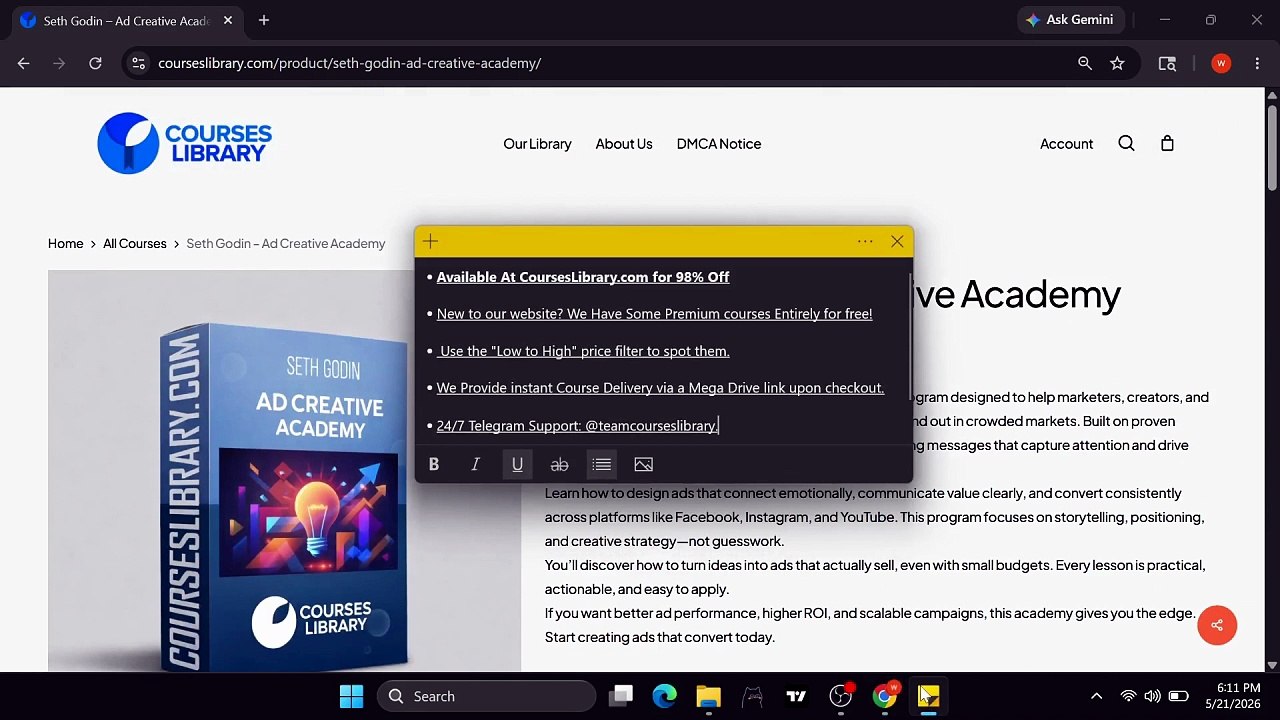This screenshot has width=1280, height=720.
Task: Reload the current page
Action: coord(95,63)
